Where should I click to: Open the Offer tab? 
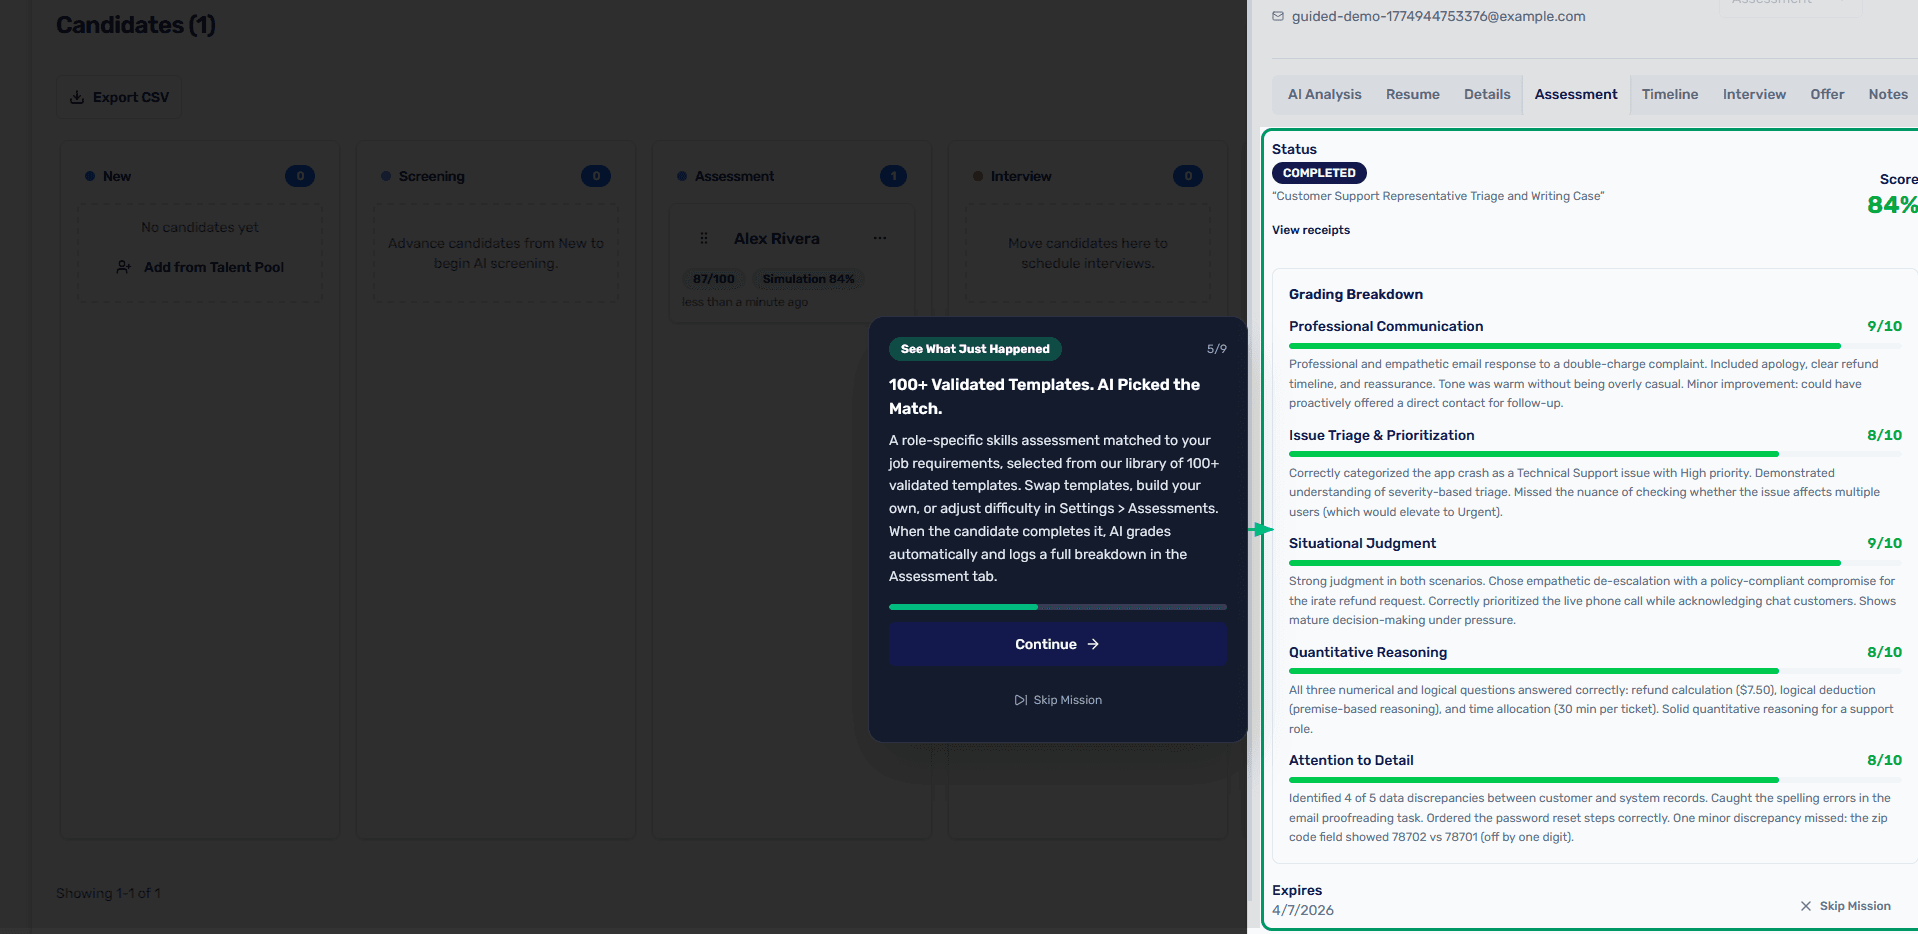click(x=1826, y=95)
